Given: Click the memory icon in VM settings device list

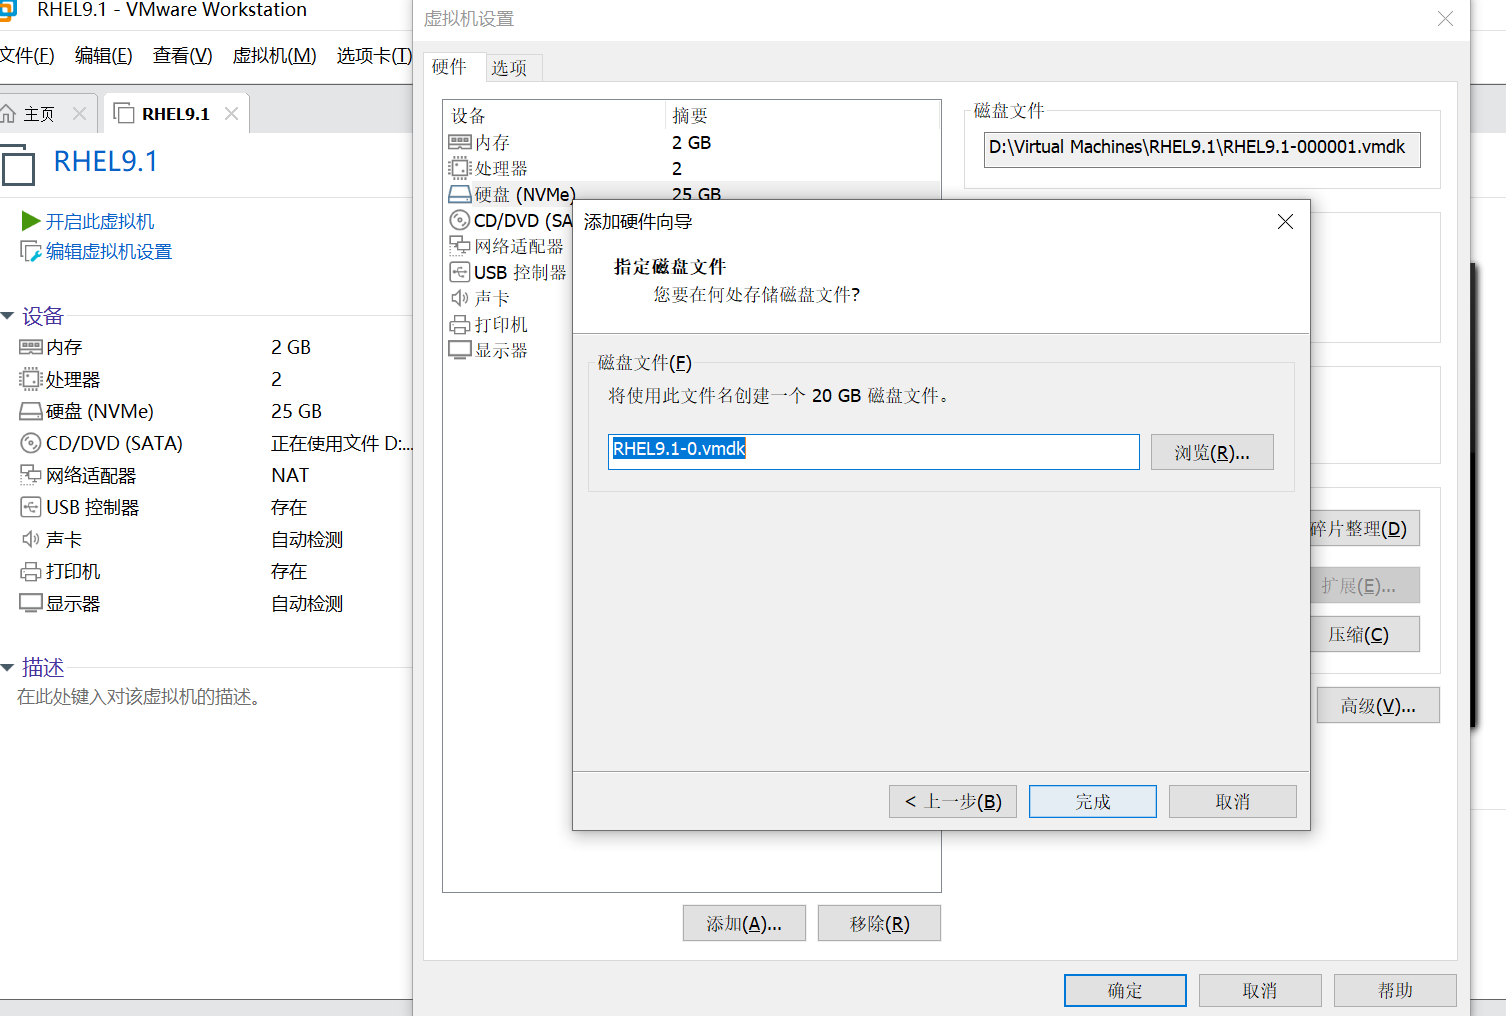Looking at the screenshot, I should [460, 143].
